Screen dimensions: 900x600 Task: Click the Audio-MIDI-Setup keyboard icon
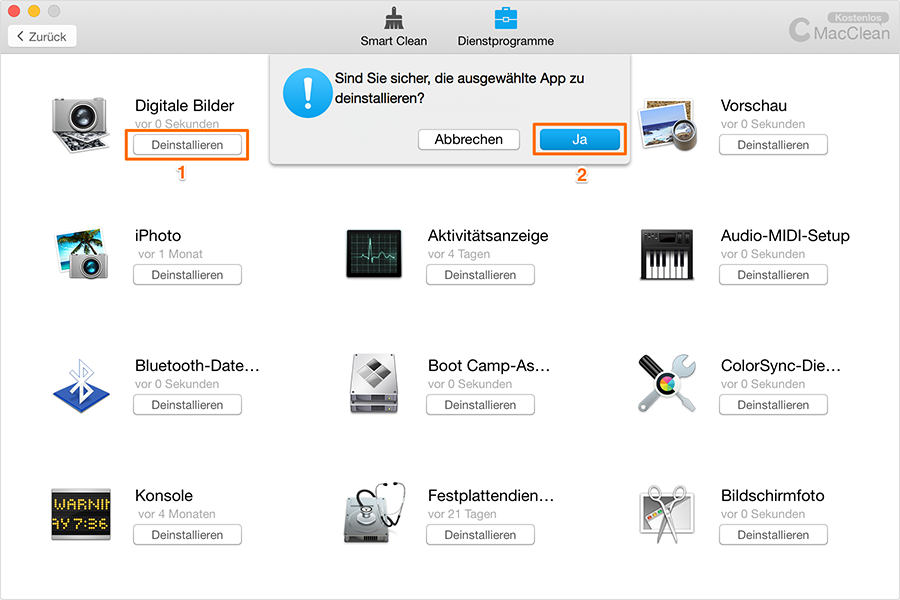click(x=666, y=254)
